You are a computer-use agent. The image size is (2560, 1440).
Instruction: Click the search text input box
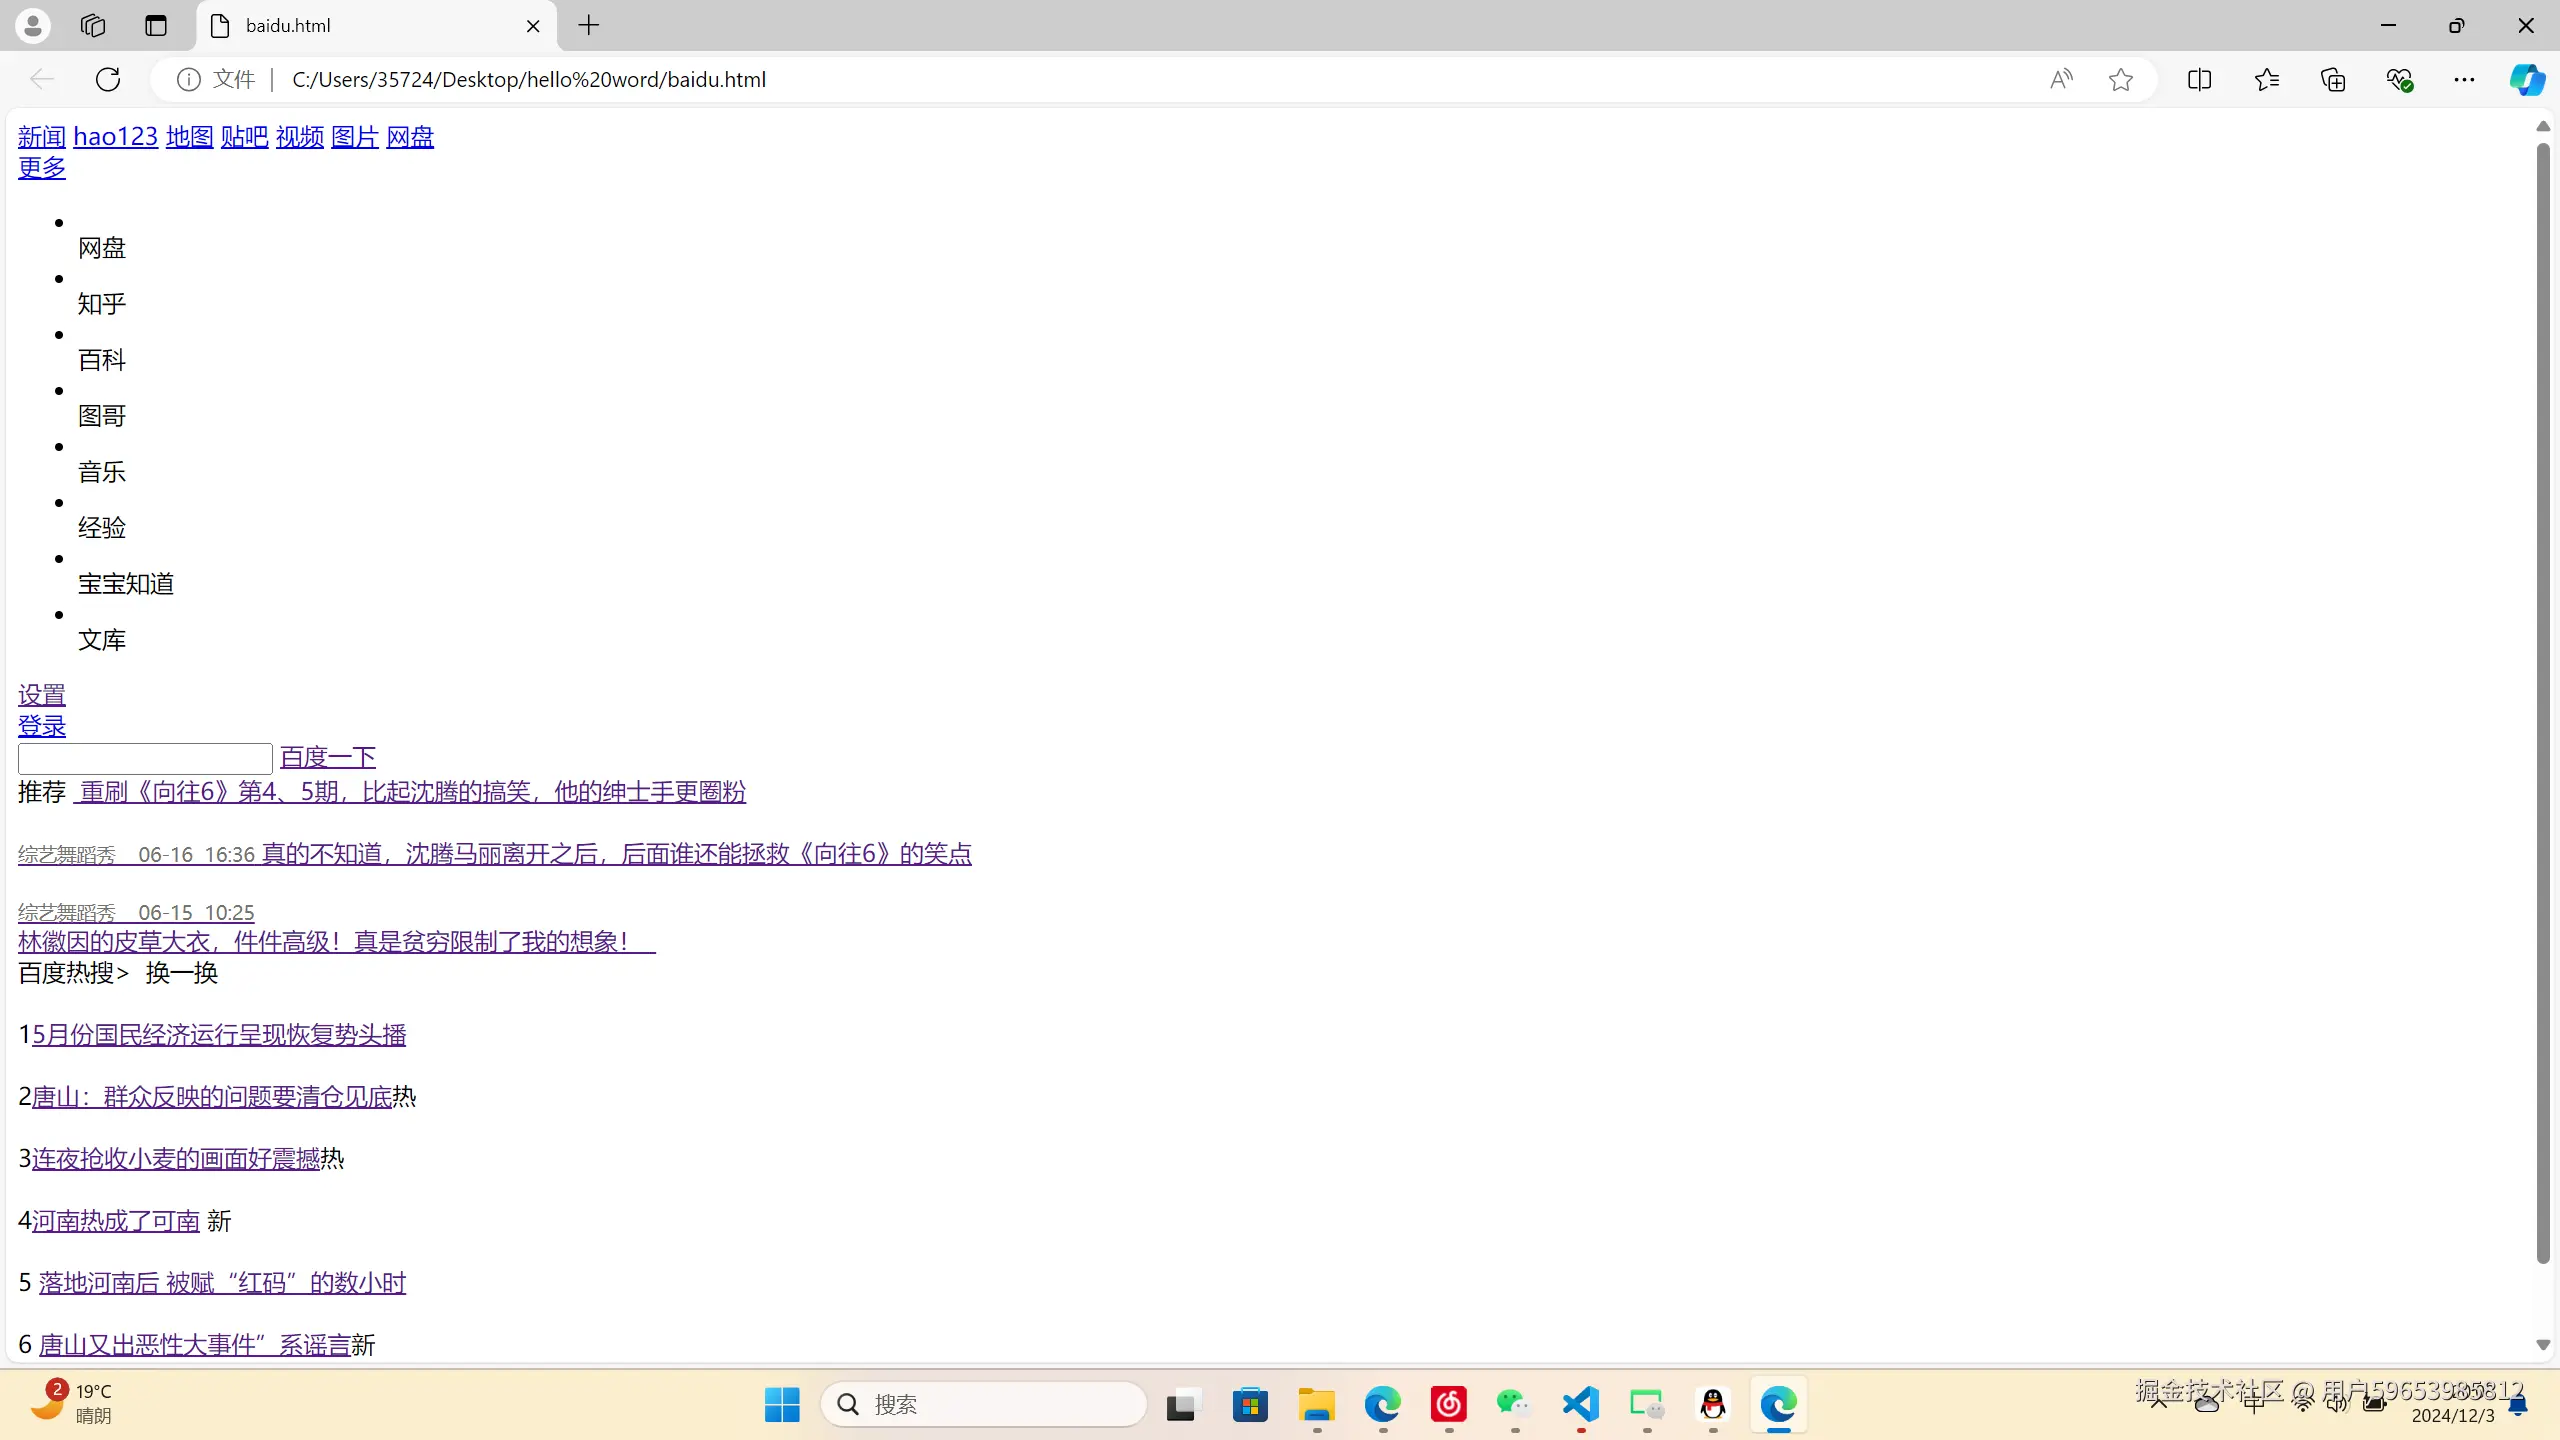coord(145,758)
